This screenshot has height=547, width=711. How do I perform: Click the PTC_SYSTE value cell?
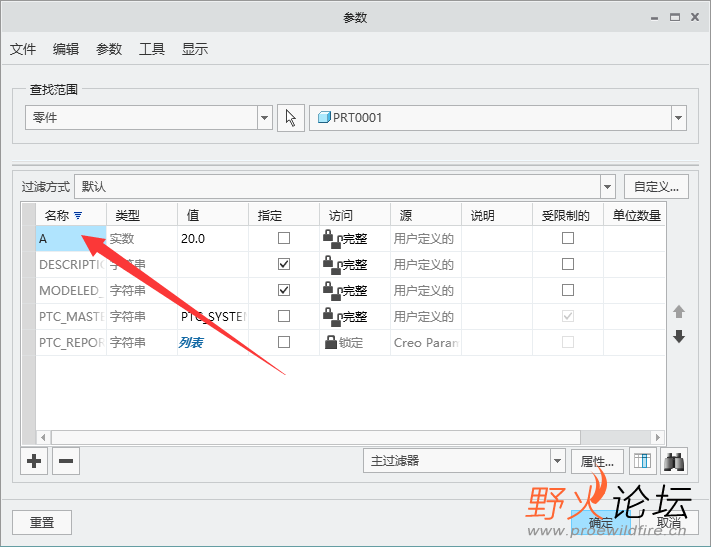(213, 316)
